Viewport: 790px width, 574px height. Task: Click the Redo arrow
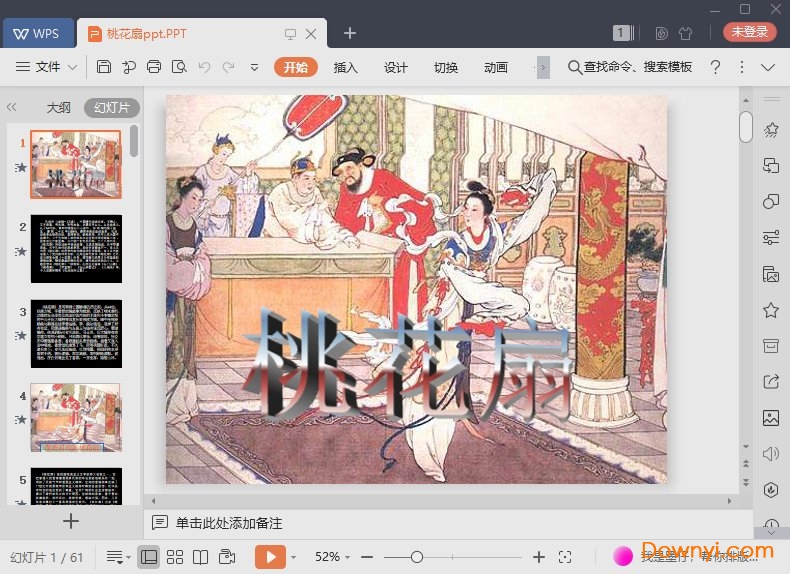coord(229,67)
